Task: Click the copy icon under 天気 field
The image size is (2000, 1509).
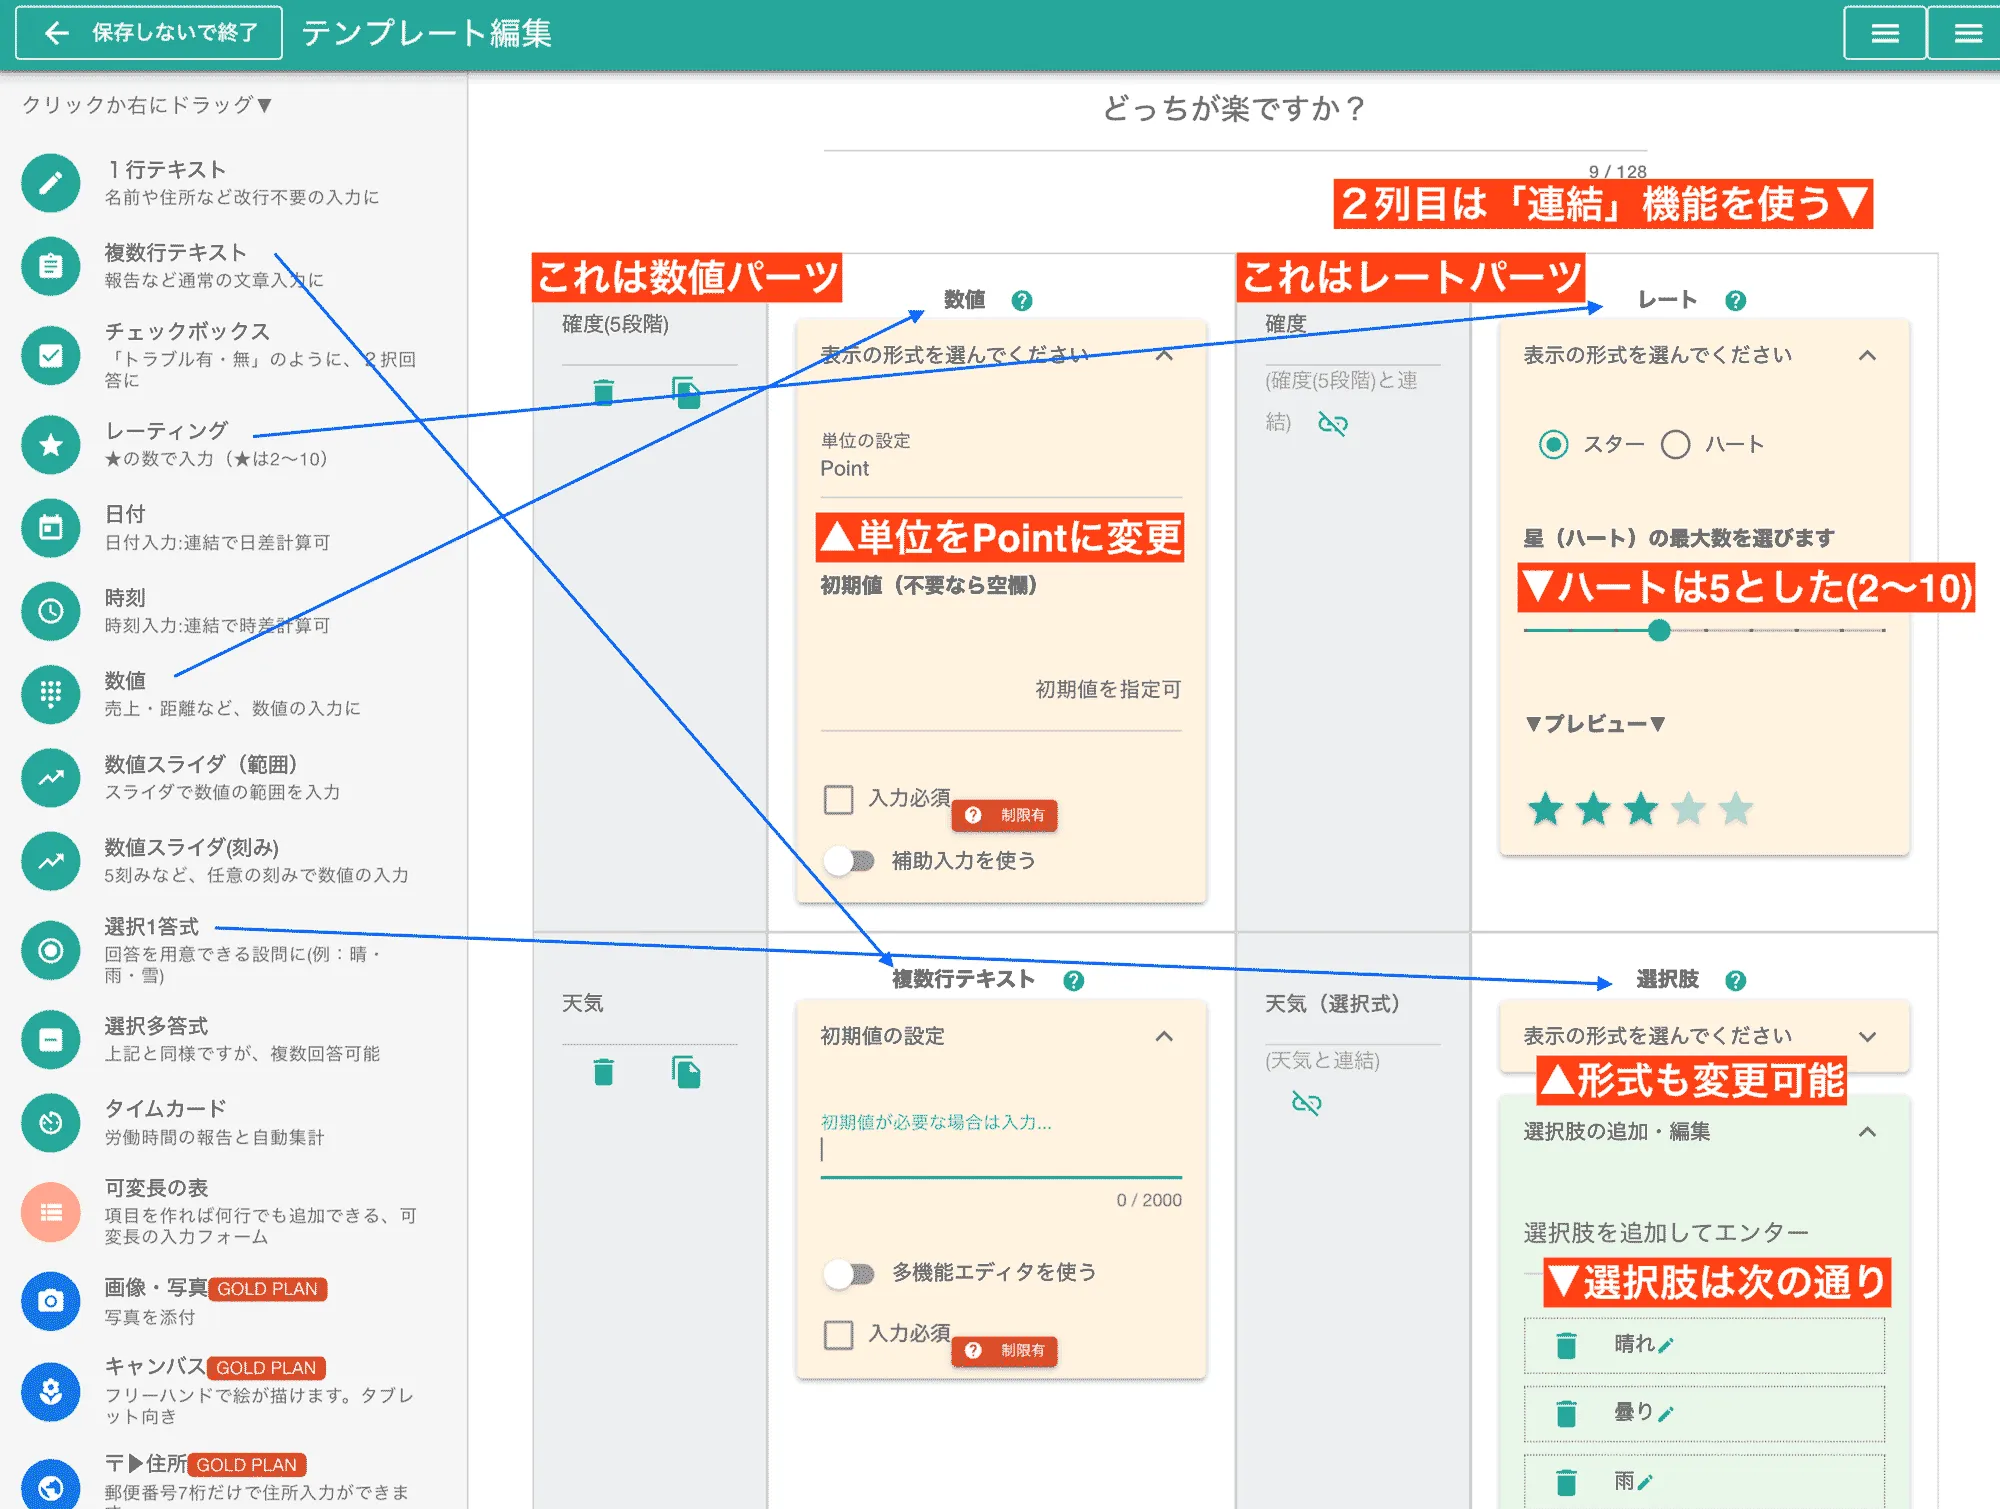Action: [x=686, y=1073]
